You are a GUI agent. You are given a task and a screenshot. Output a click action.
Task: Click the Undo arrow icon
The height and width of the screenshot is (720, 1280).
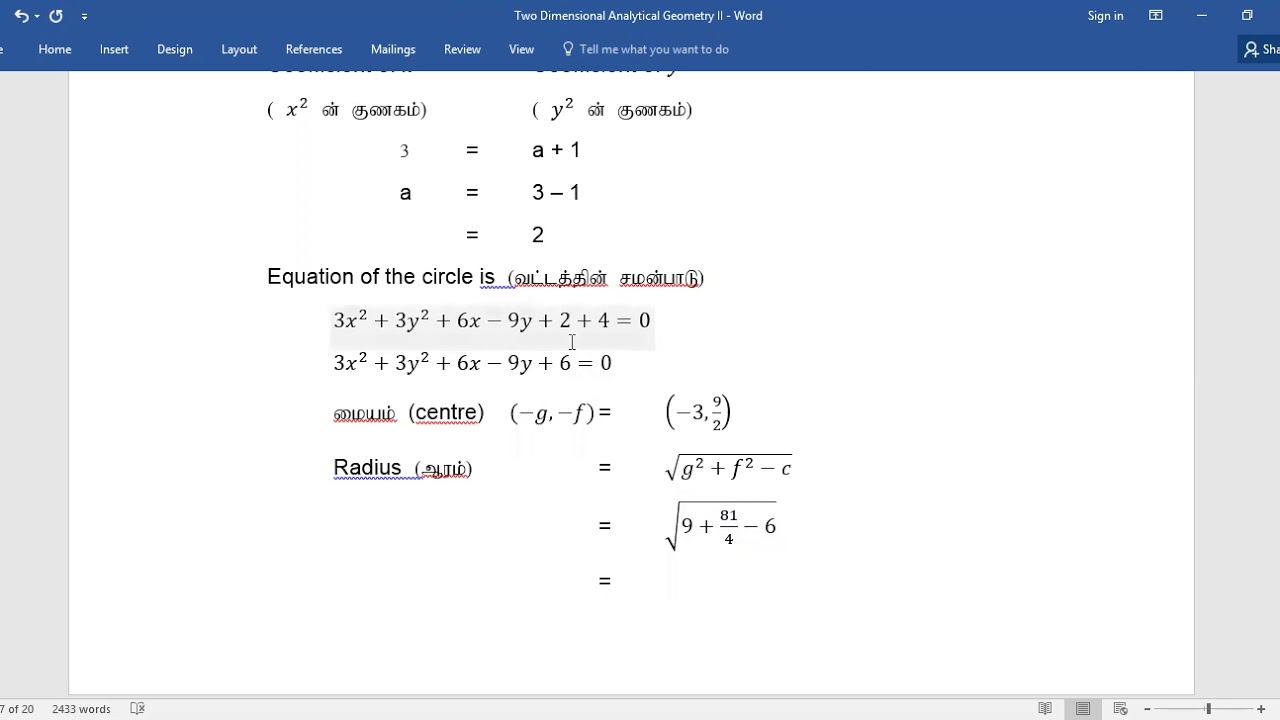[x=20, y=16]
